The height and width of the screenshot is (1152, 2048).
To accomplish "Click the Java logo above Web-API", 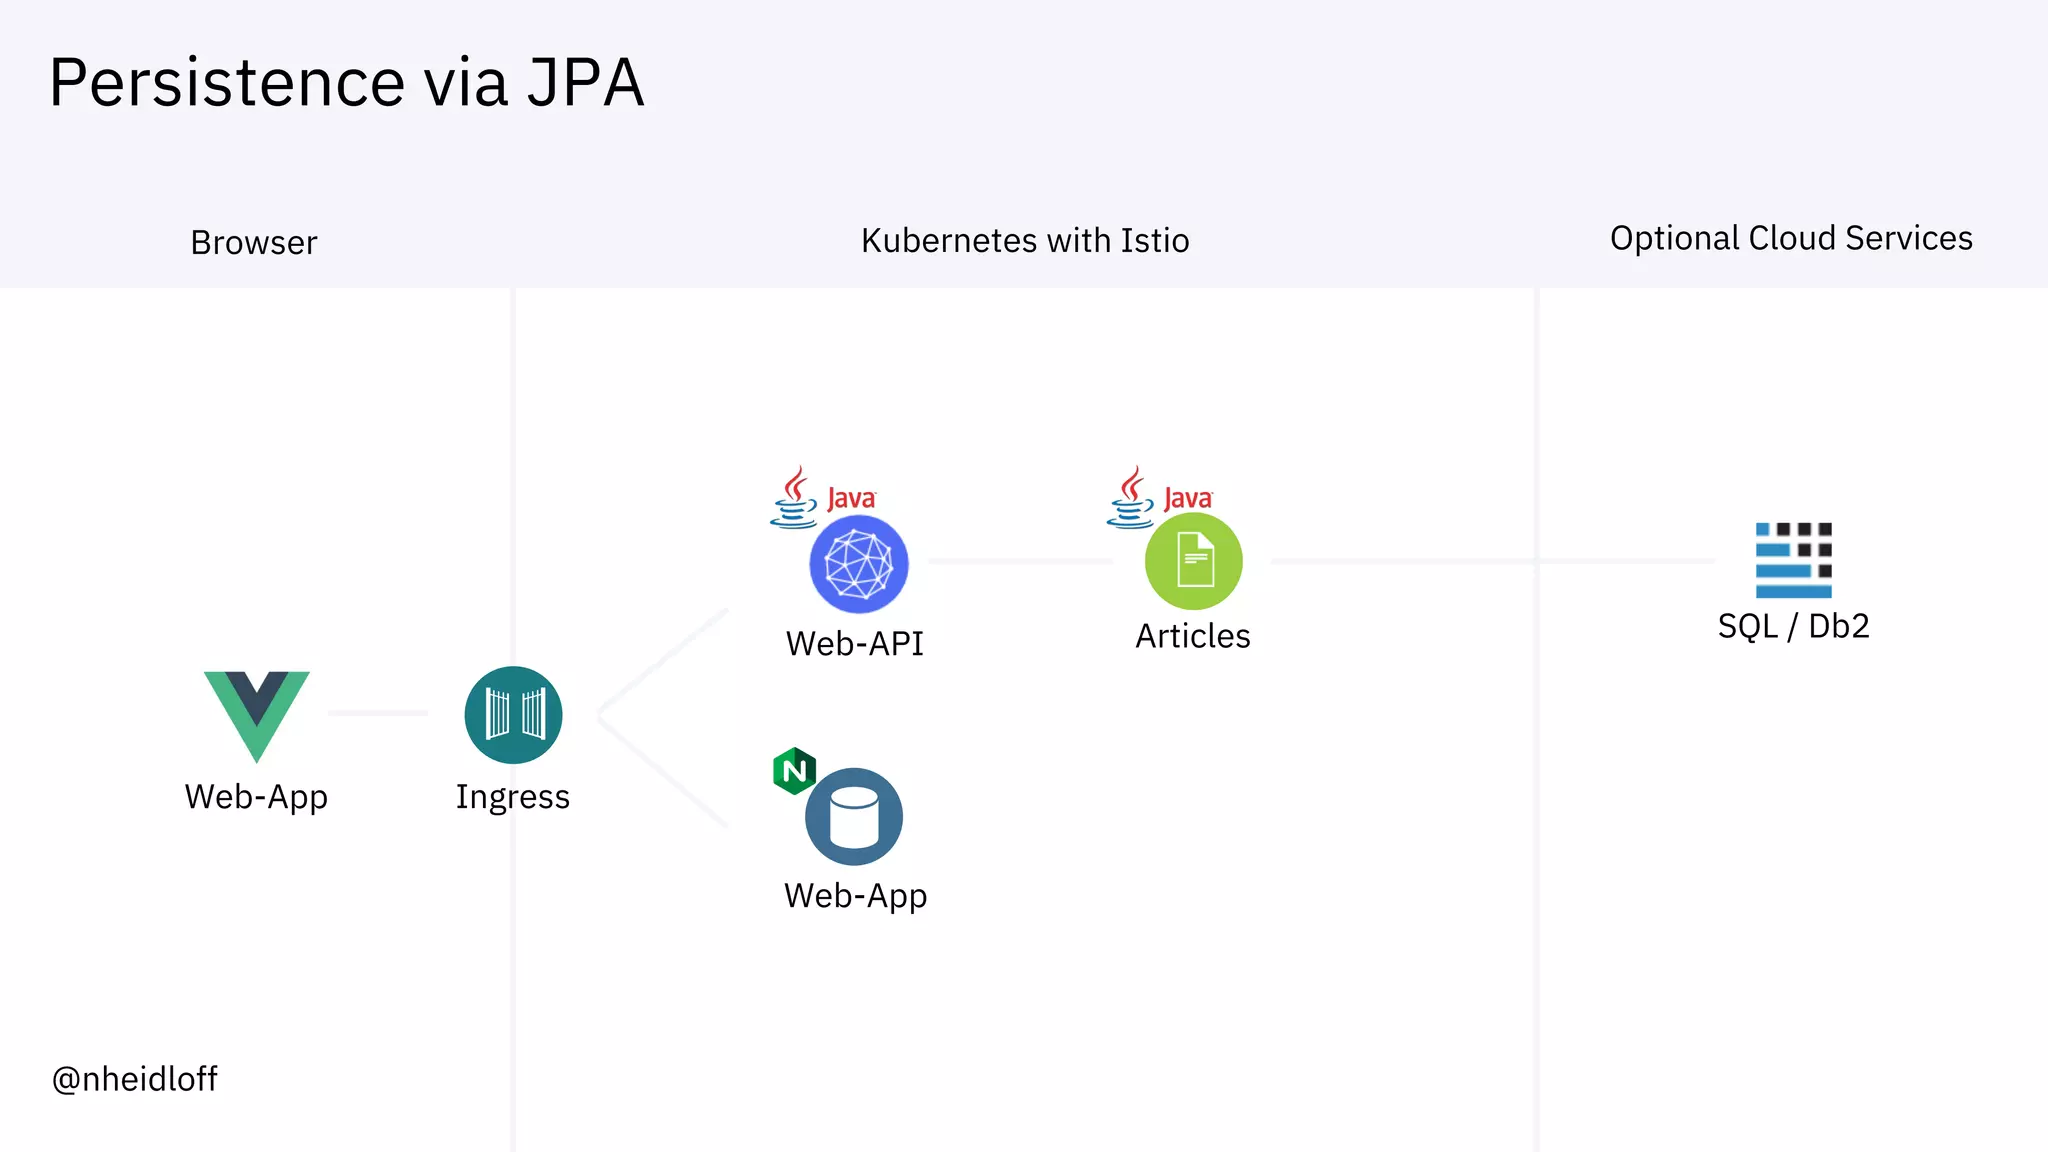I will [x=823, y=497].
